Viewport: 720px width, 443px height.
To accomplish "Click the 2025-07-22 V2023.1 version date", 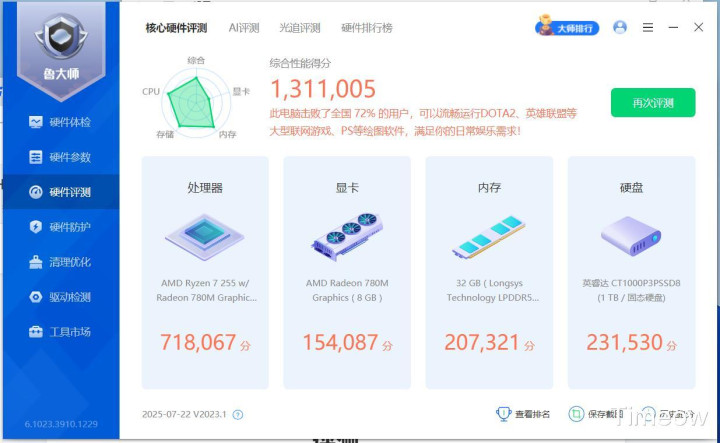I will (184, 414).
